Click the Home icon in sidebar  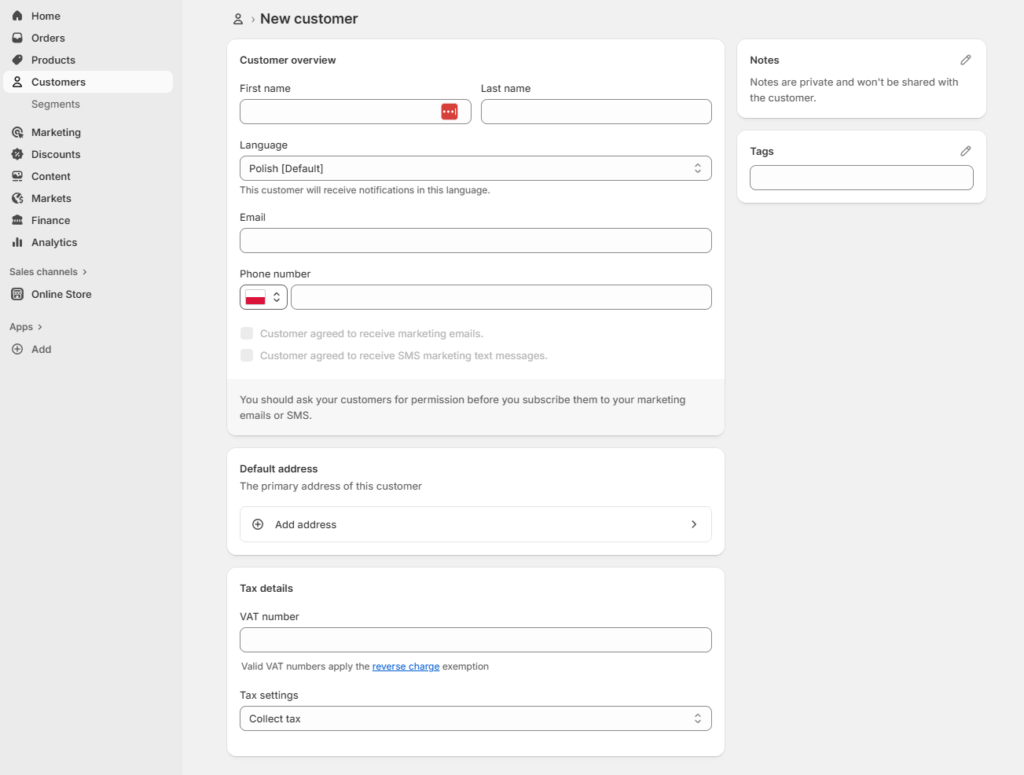17,16
